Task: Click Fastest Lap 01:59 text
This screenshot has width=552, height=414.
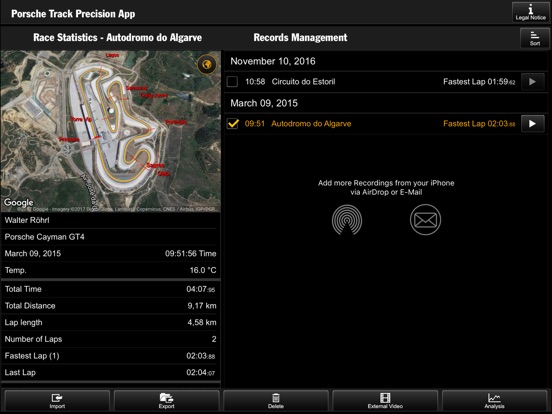Action: [479, 82]
